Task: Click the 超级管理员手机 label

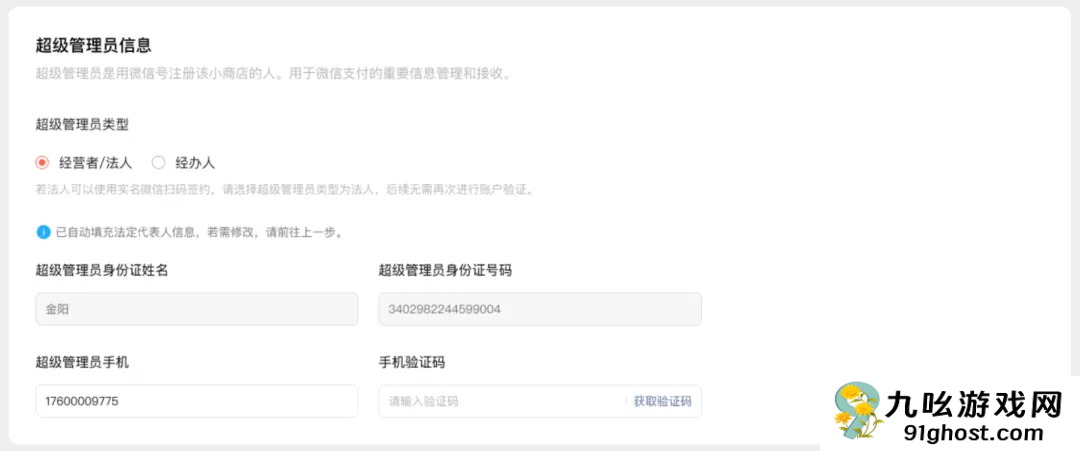Action: pos(82,362)
